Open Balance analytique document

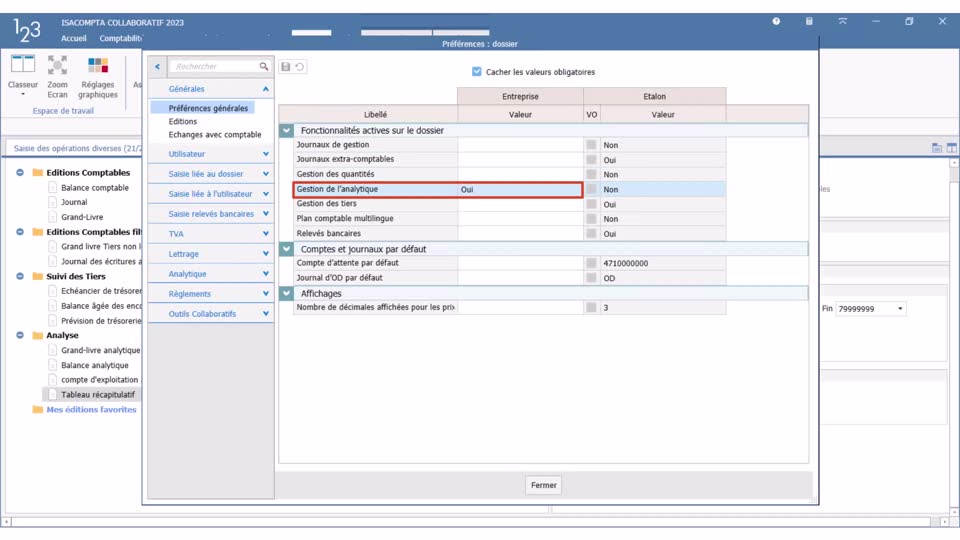coord(94,366)
